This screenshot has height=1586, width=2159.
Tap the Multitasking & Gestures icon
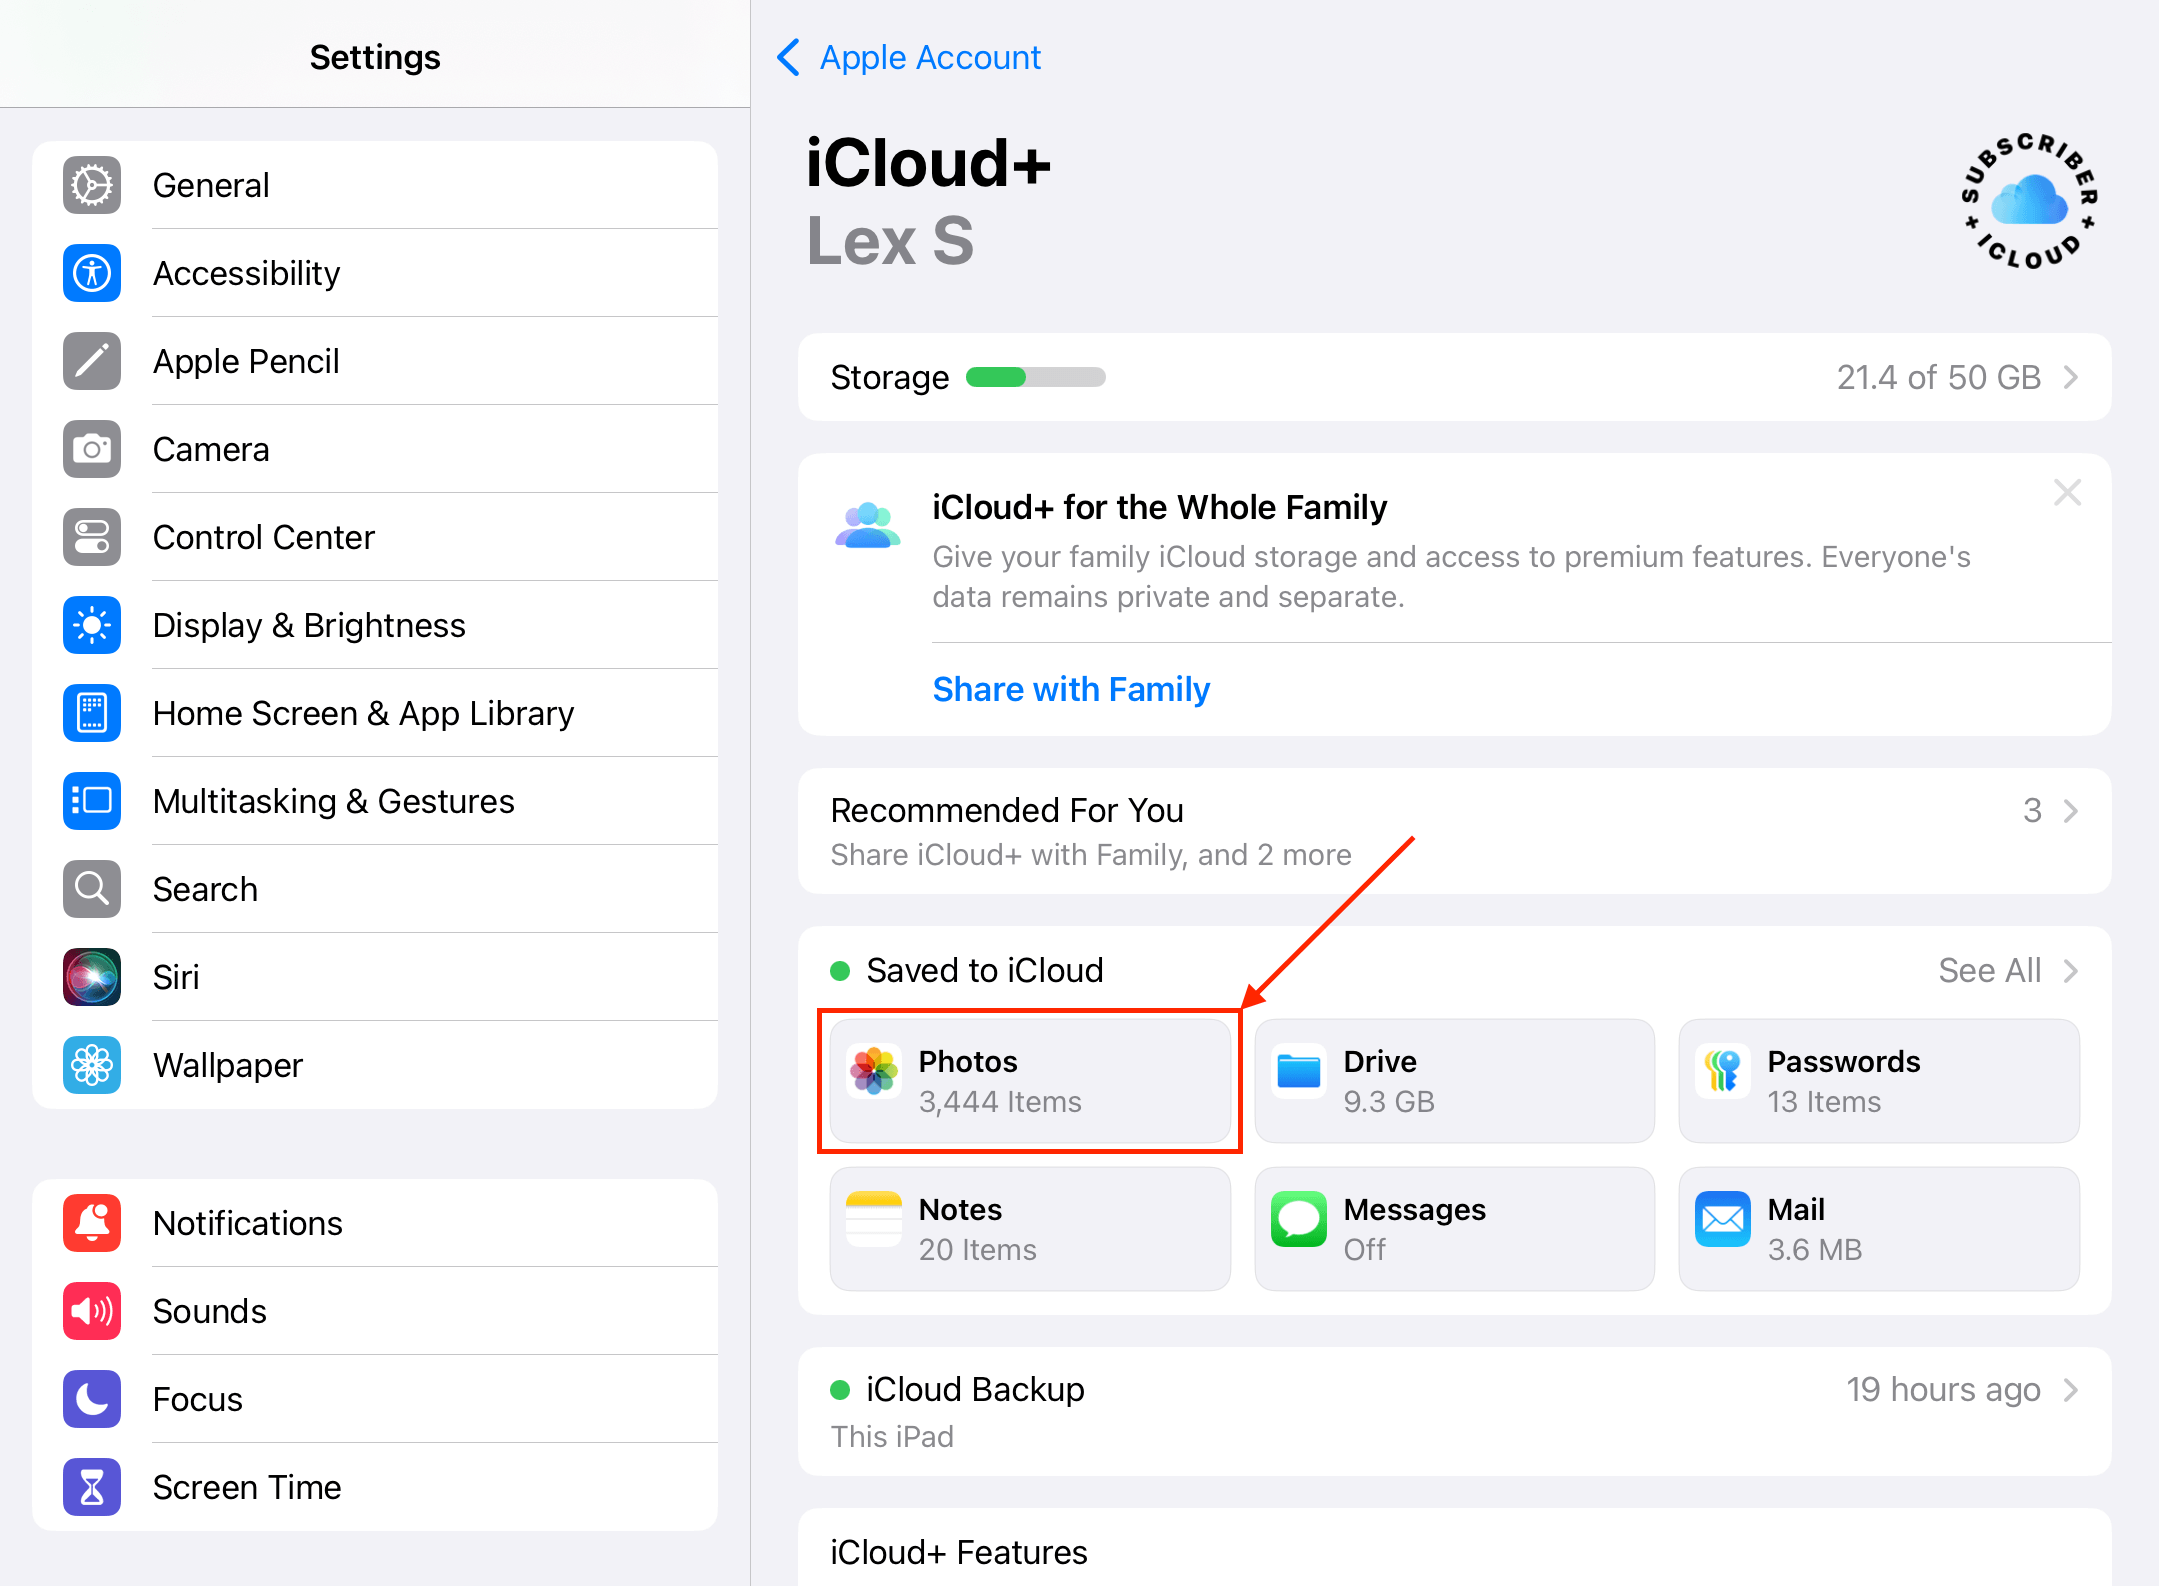coord(92,801)
